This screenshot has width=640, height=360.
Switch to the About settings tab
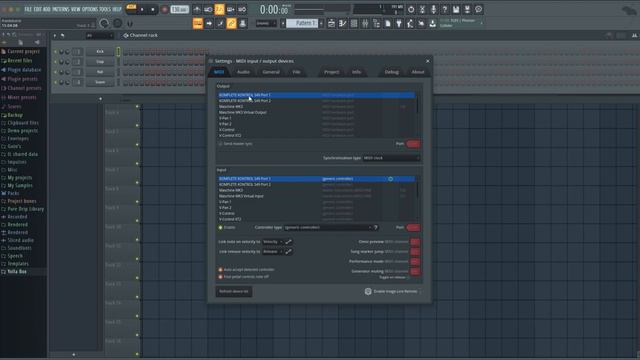coord(418,72)
